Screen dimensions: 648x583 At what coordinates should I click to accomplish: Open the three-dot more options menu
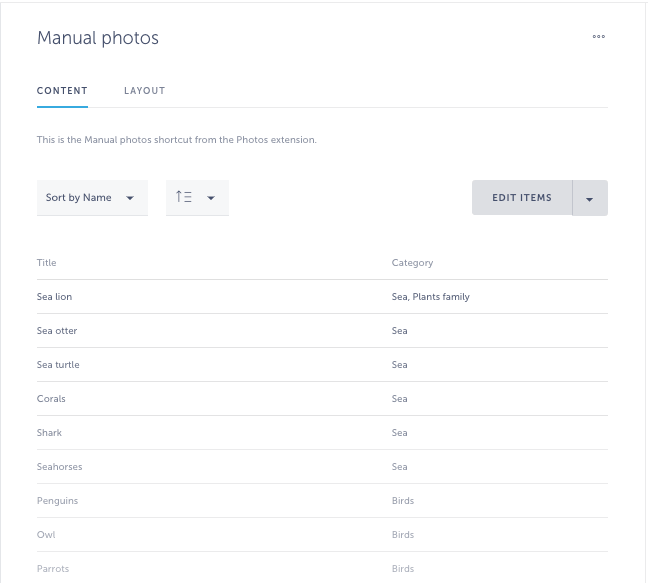pyautogui.click(x=598, y=37)
